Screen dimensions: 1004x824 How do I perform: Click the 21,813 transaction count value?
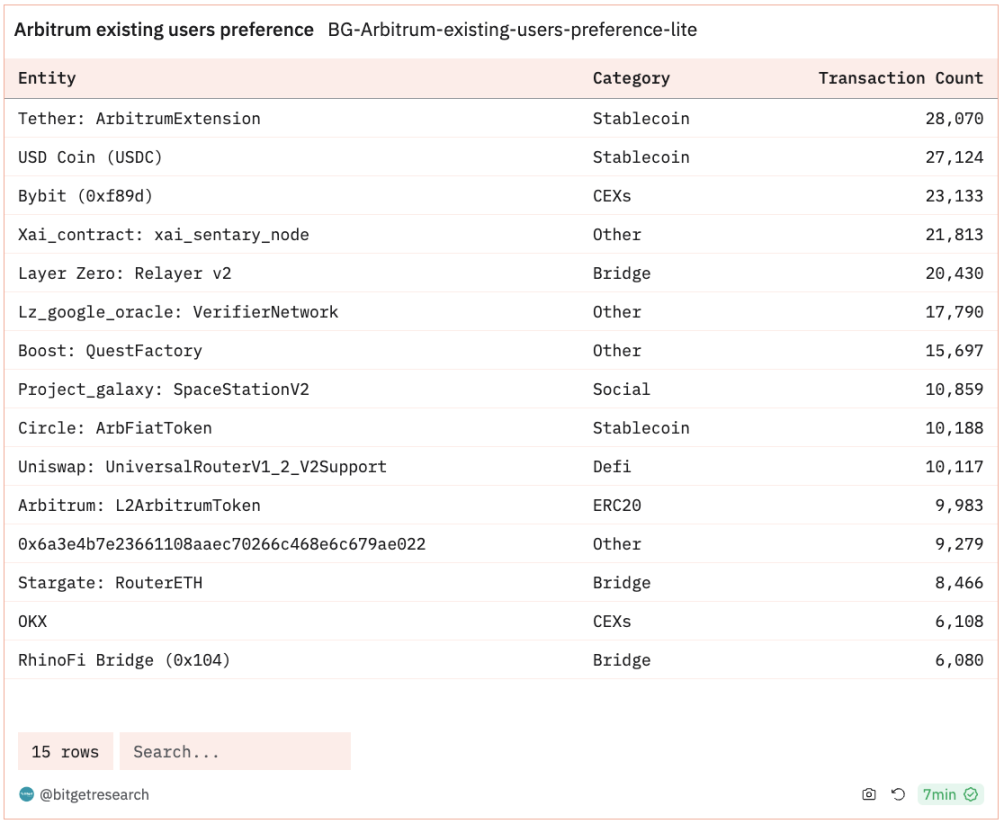click(x=954, y=234)
